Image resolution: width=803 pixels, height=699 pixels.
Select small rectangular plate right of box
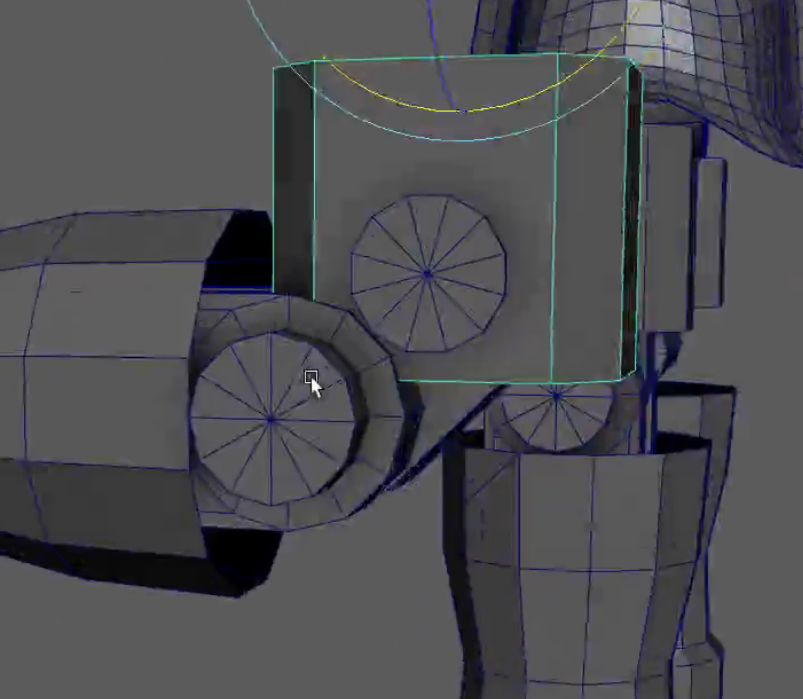click(x=710, y=232)
